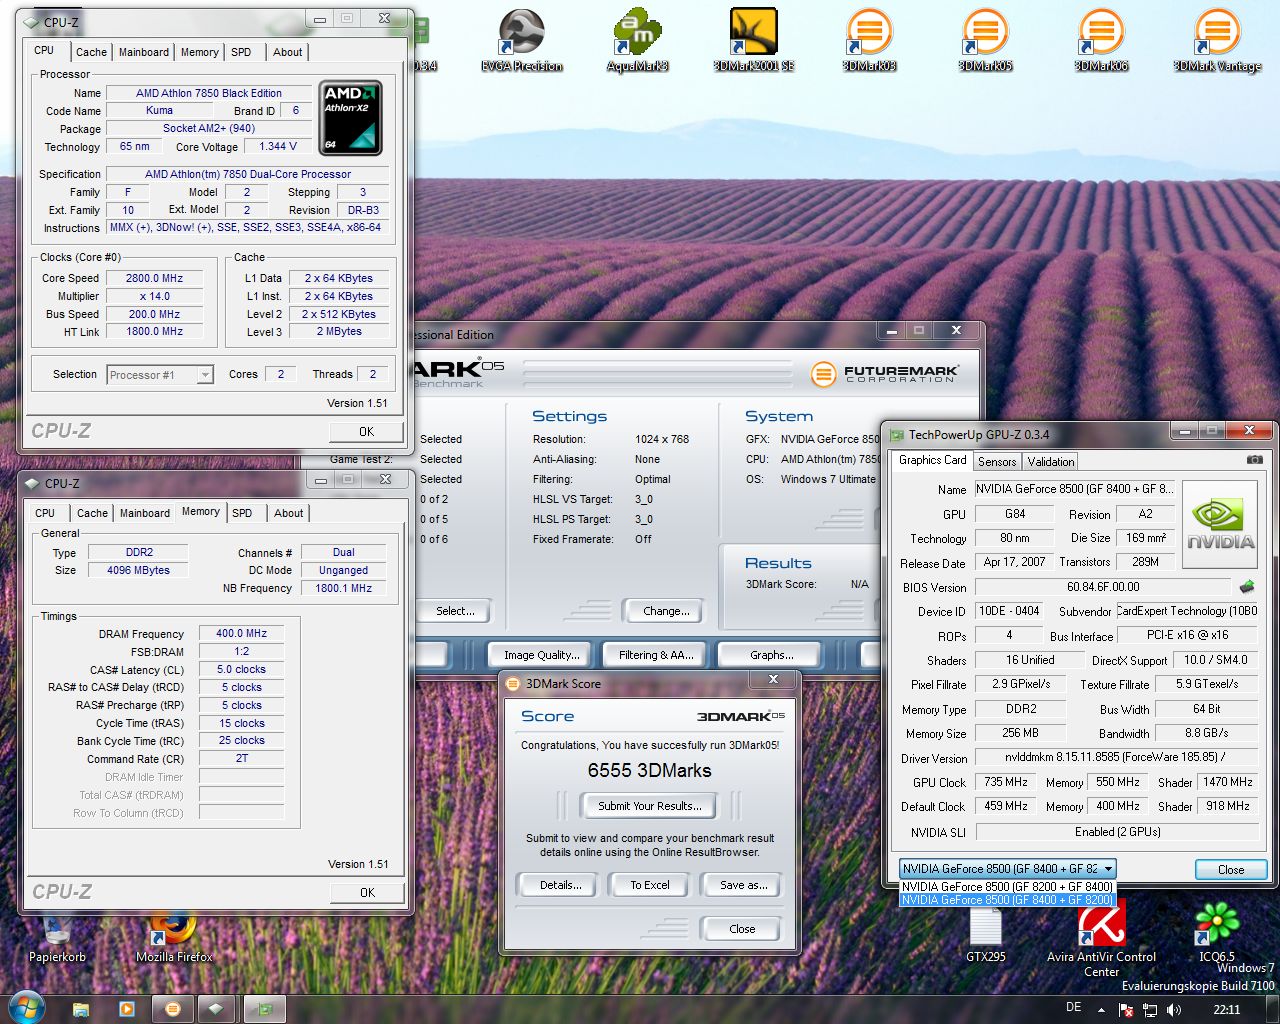Switch to Cache tab in upper CPU-Z
Screen dimensions: 1280x1024
tap(91, 52)
